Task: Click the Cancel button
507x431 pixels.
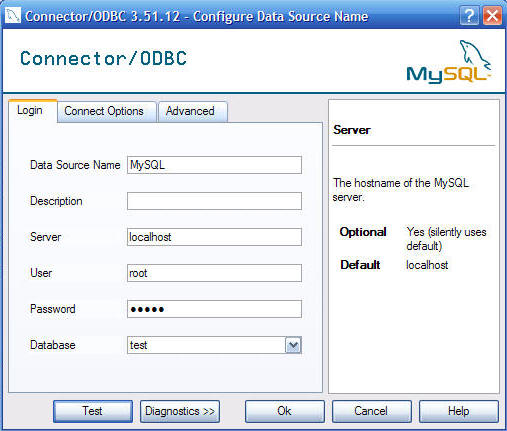Action: (372, 411)
